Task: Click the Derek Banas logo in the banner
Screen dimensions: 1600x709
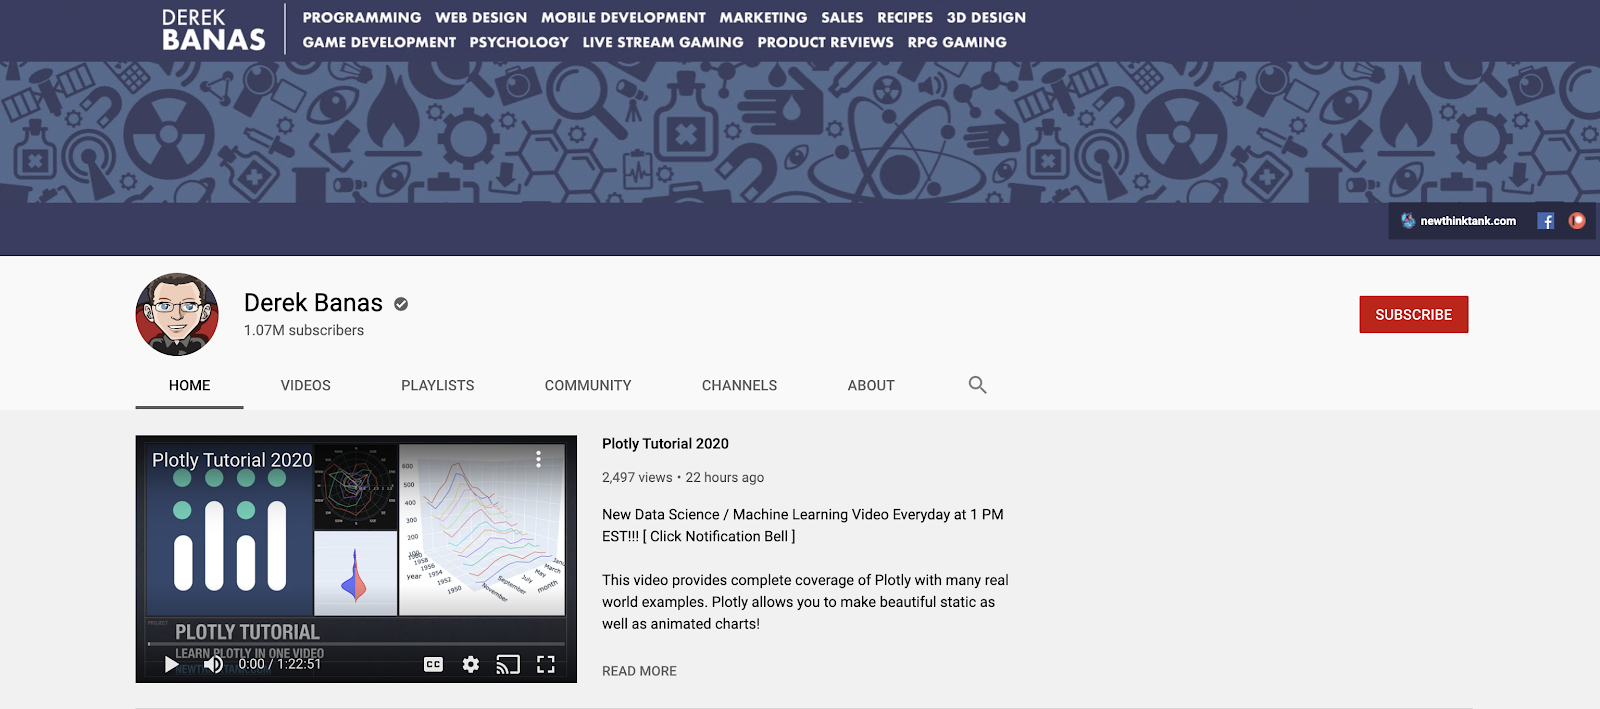Action: (x=213, y=30)
